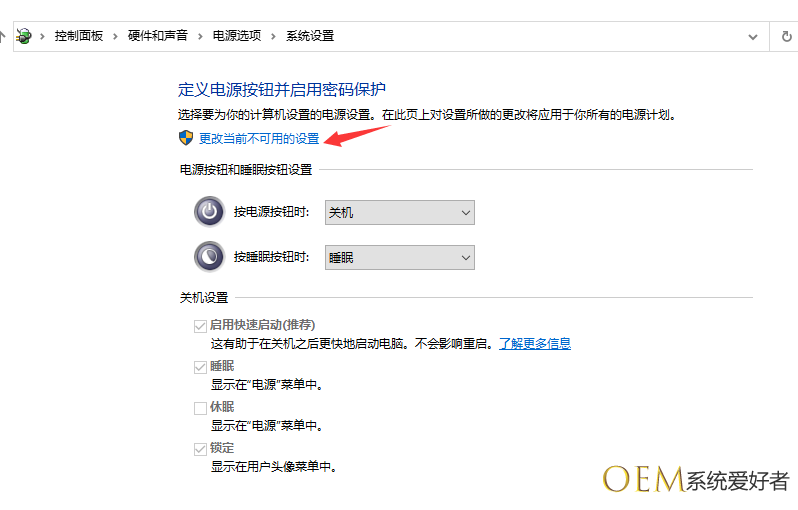Go to 电源选项 in the breadcrumb

237,36
